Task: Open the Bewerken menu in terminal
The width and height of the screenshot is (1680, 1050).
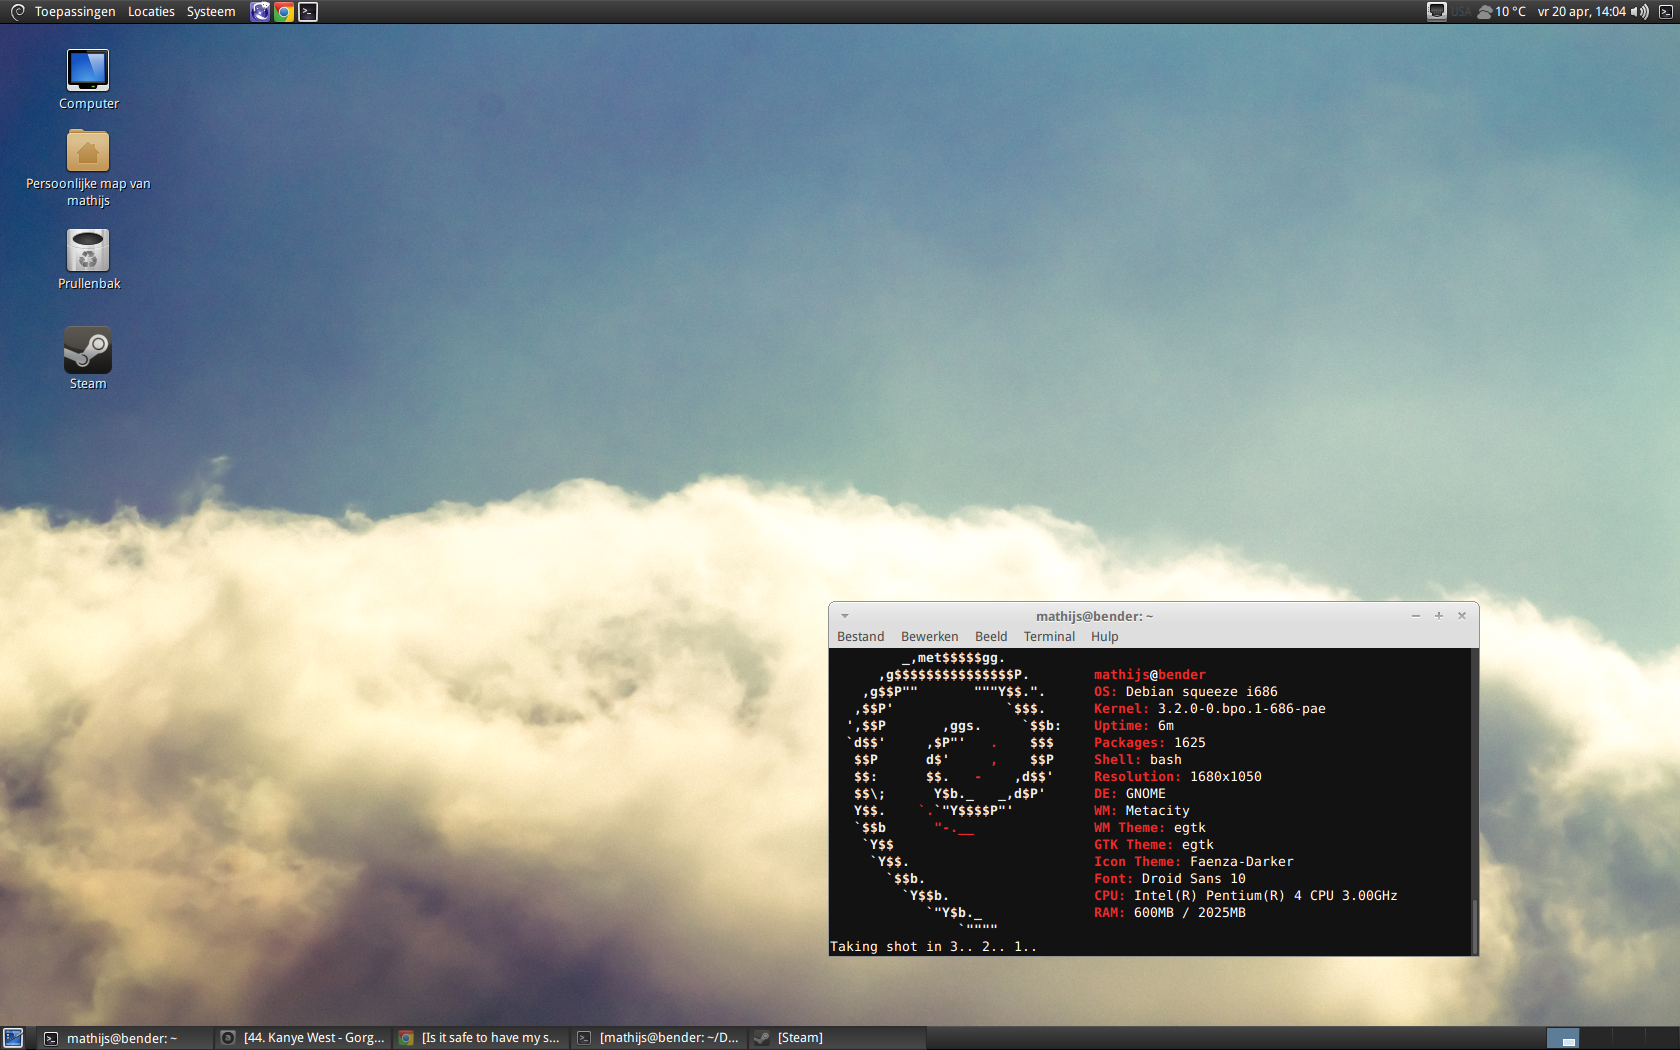Action: click(x=929, y=637)
